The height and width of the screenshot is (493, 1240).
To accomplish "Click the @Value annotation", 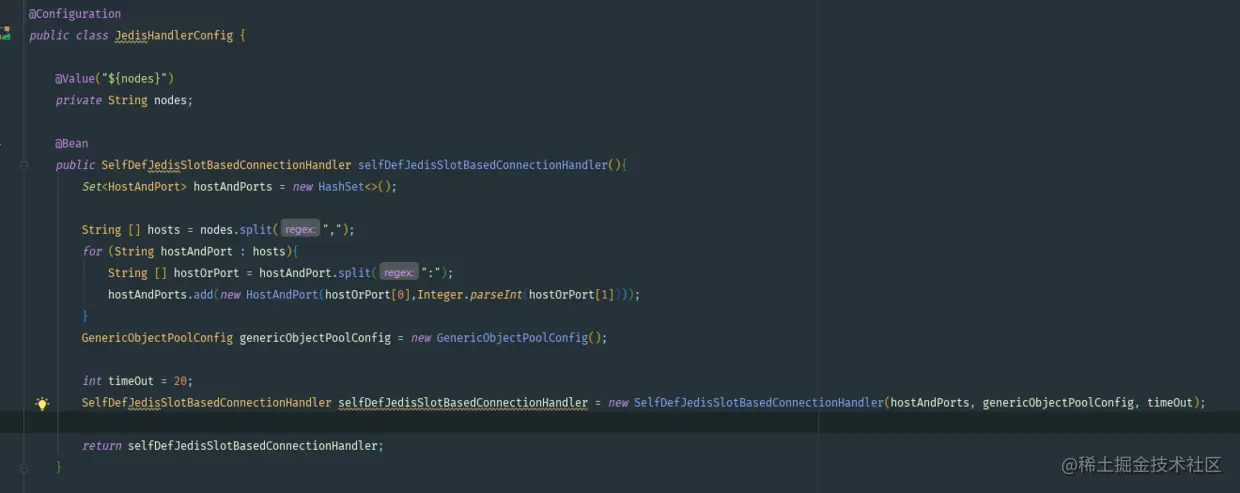I will [74, 79].
